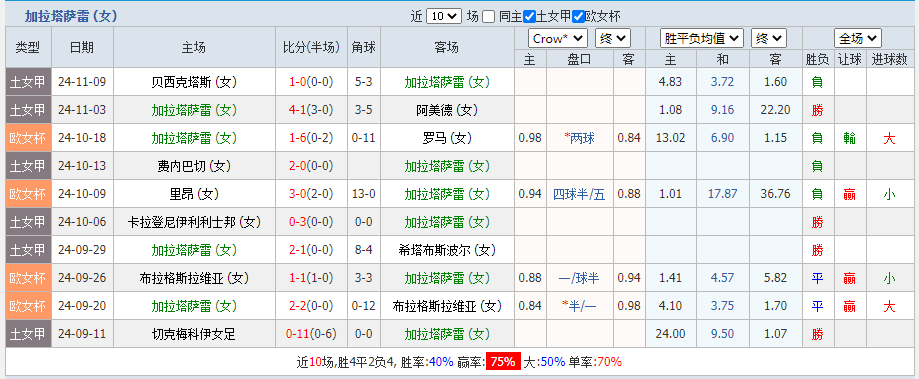
Task: Click the 客场 column header
Action: click(x=447, y=47)
